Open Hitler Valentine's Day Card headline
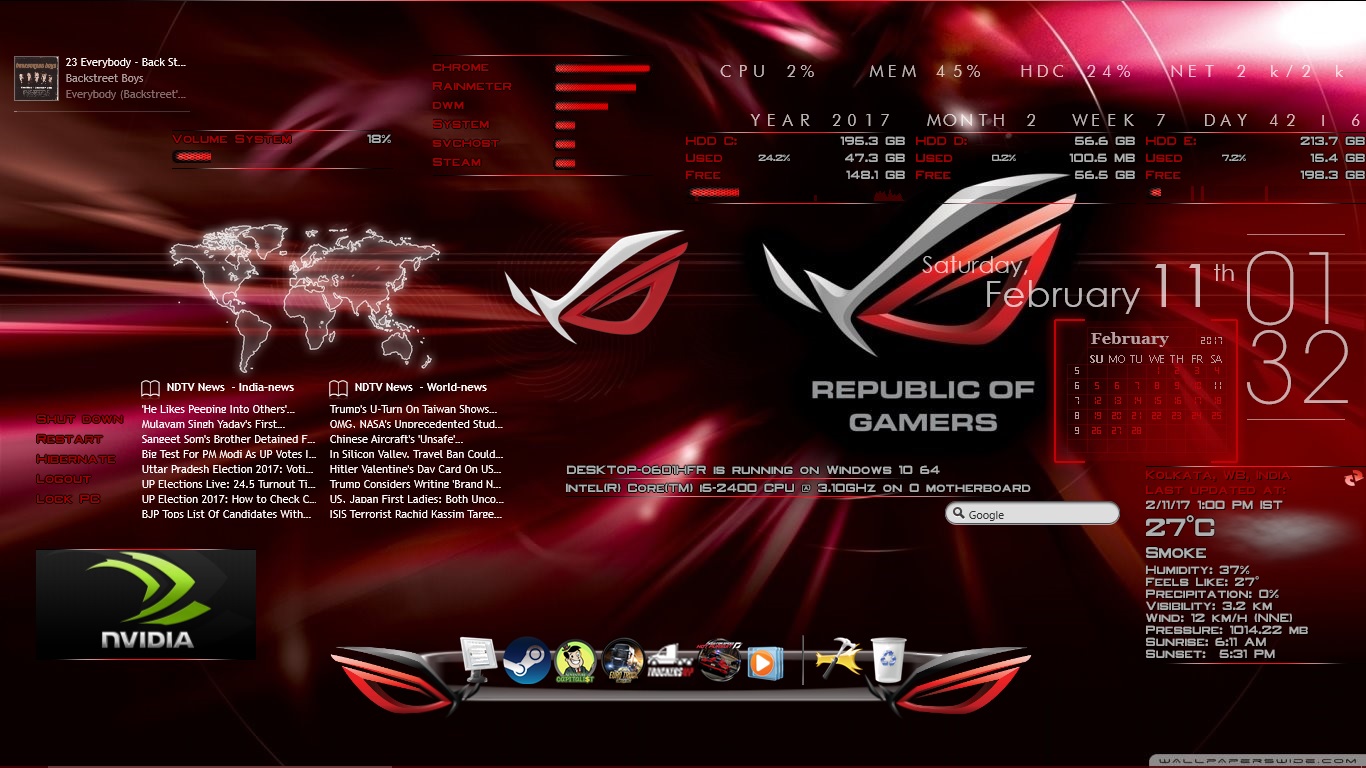This screenshot has height=768, width=1366. pyautogui.click(x=415, y=469)
